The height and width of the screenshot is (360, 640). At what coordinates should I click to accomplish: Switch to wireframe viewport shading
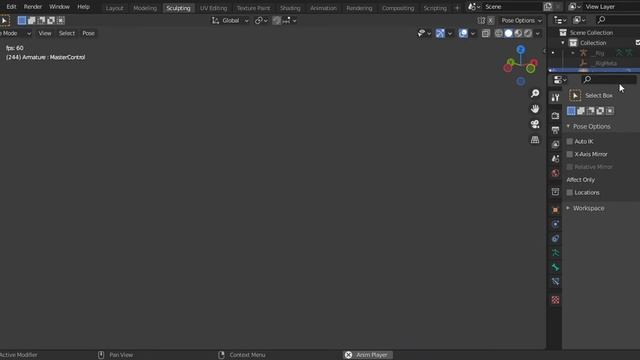(x=498, y=33)
